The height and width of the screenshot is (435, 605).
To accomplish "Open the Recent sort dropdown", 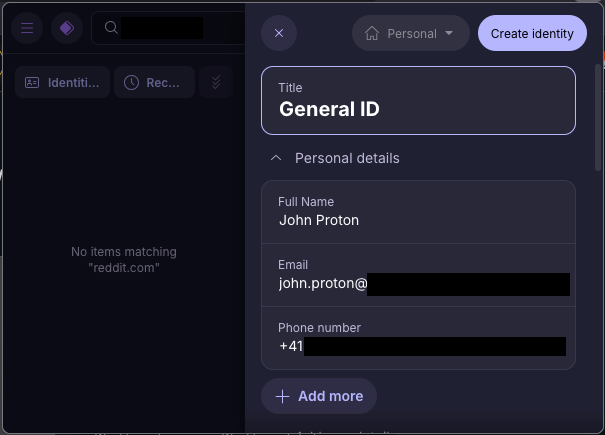I will [154, 82].
